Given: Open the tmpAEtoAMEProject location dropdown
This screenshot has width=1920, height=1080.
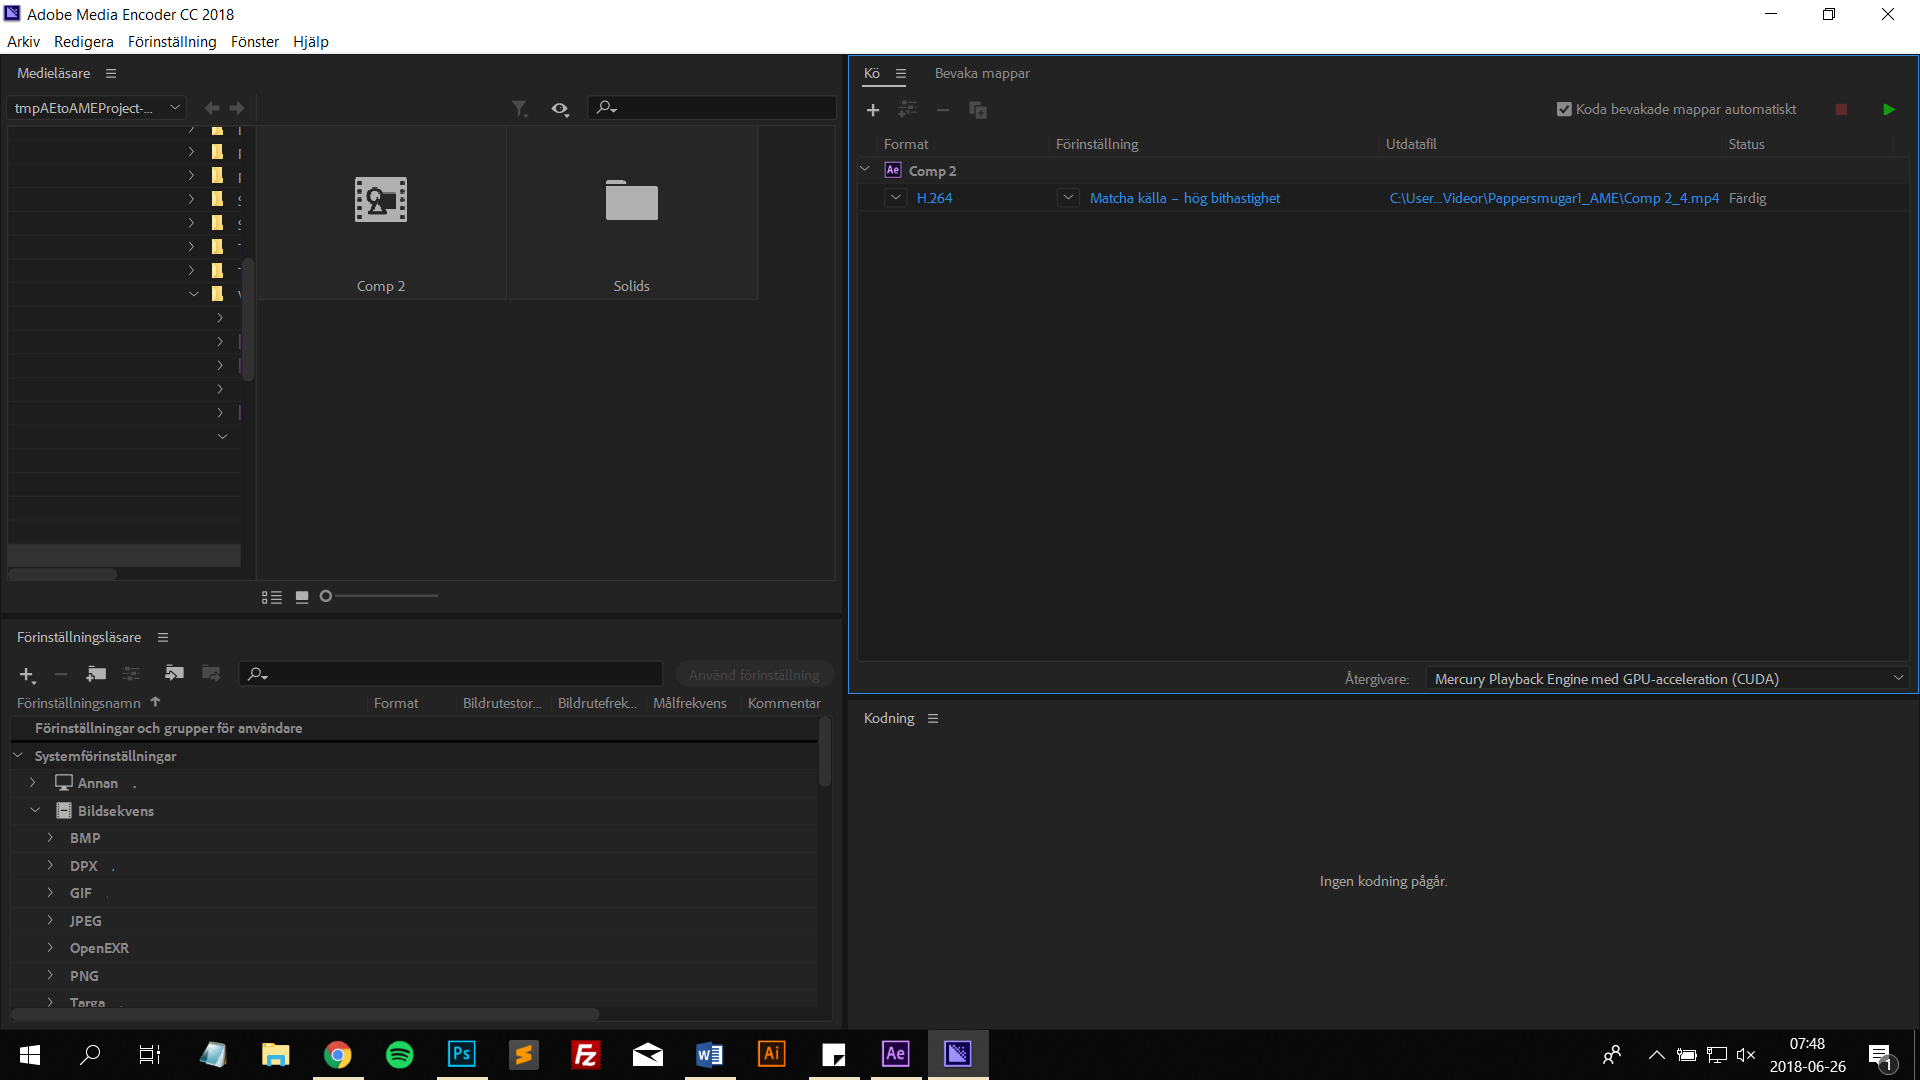Looking at the screenshot, I should coord(97,108).
